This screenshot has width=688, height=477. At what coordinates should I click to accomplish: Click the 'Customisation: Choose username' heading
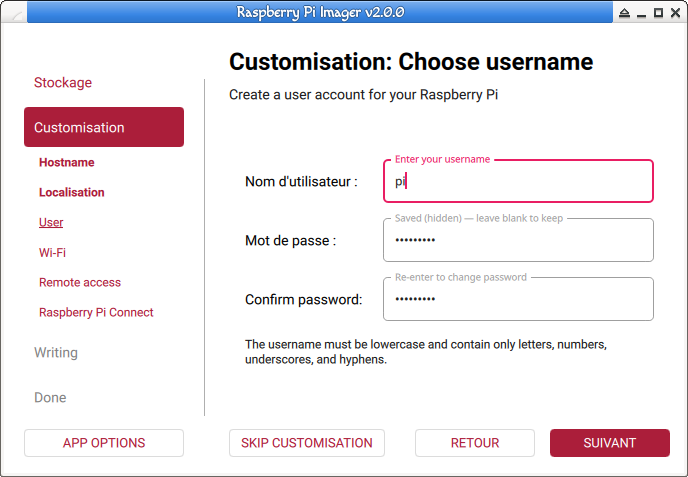tap(411, 61)
